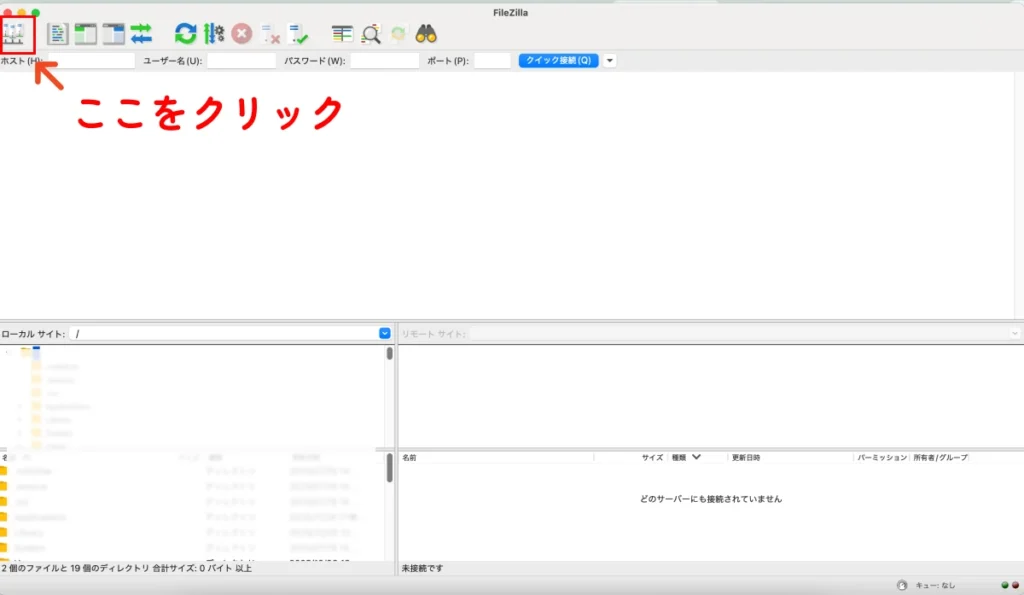Toggle processing of the transfer queue

[x=214, y=34]
